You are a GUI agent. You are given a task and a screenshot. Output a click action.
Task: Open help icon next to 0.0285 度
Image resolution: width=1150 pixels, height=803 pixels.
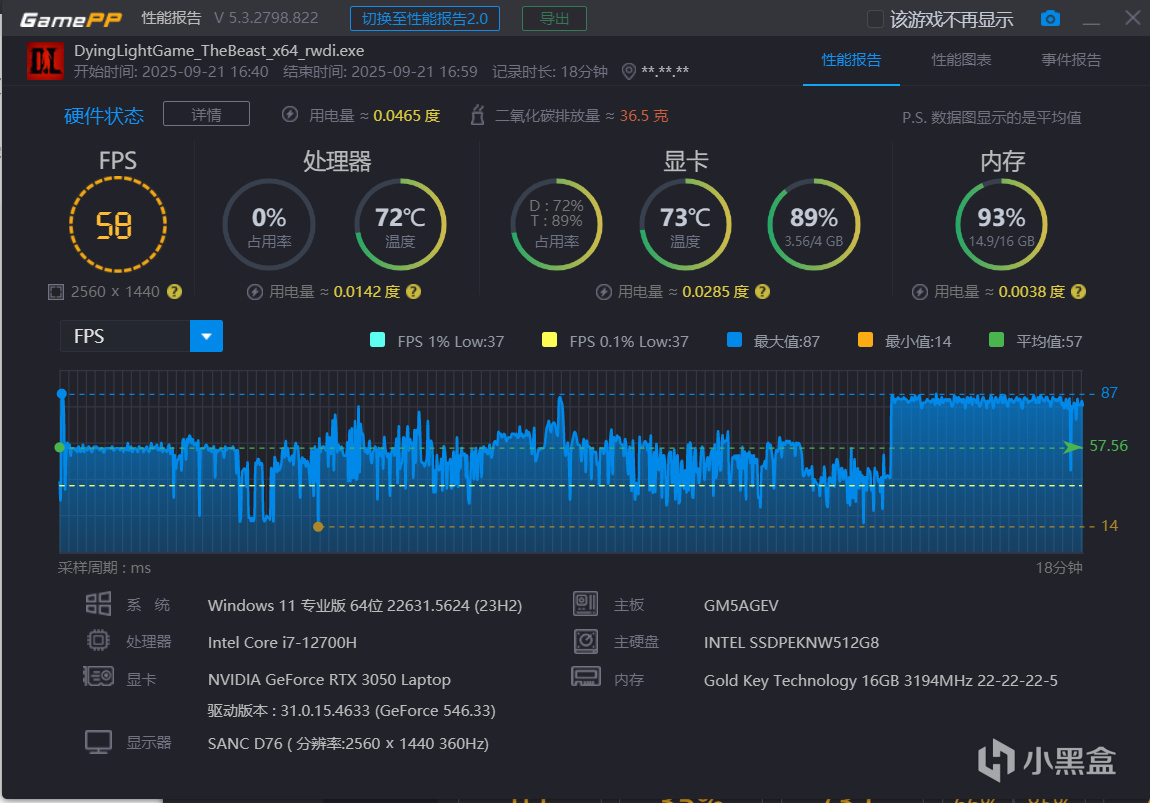pyautogui.click(x=763, y=292)
